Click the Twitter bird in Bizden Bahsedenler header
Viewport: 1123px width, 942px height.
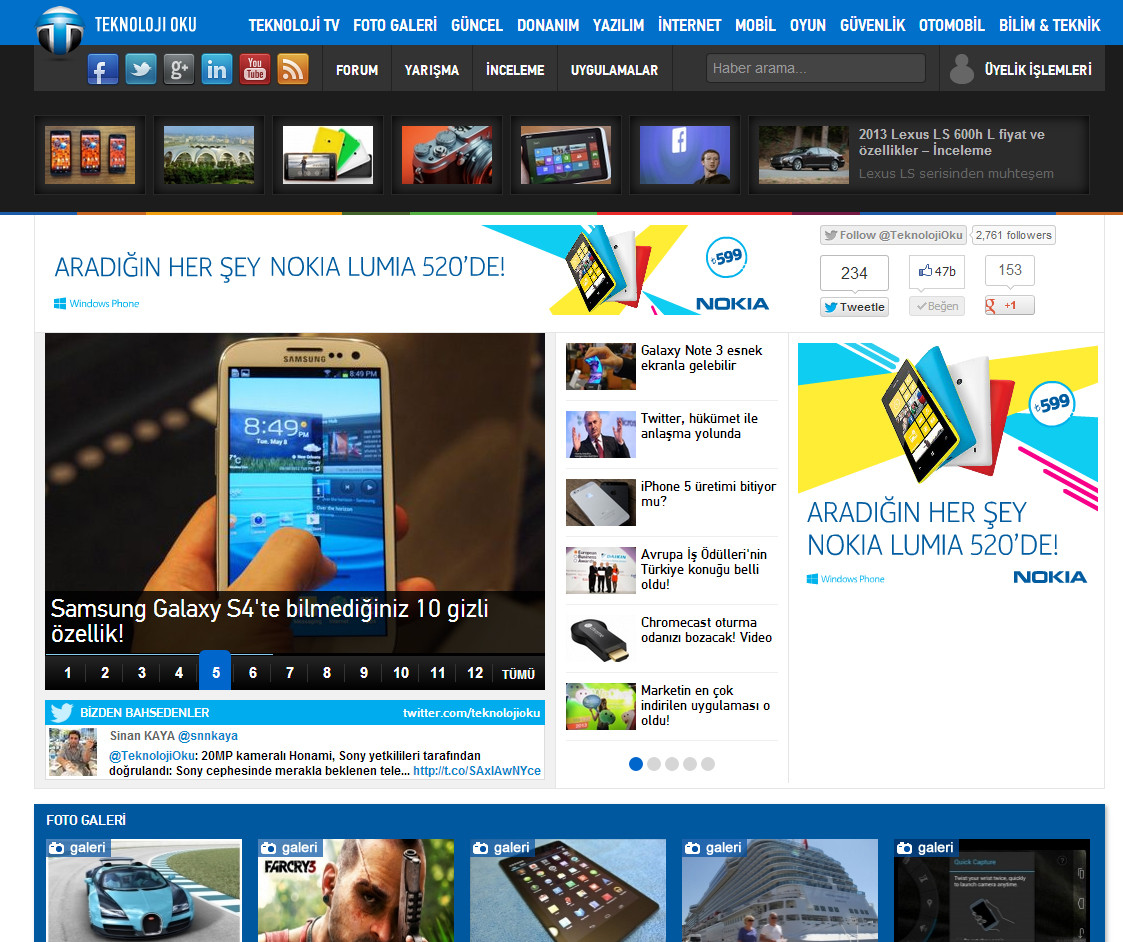tap(62, 712)
